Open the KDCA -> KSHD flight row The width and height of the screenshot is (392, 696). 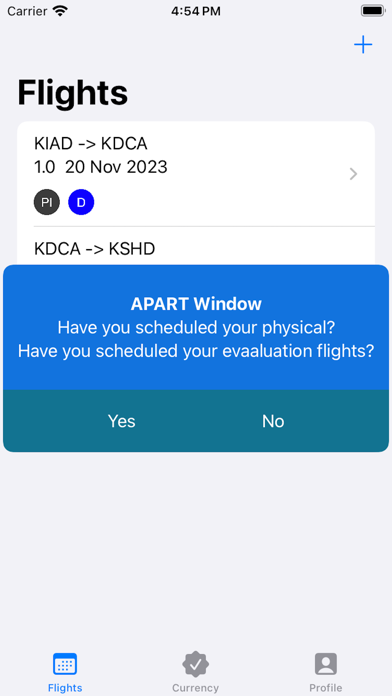click(x=196, y=246)
